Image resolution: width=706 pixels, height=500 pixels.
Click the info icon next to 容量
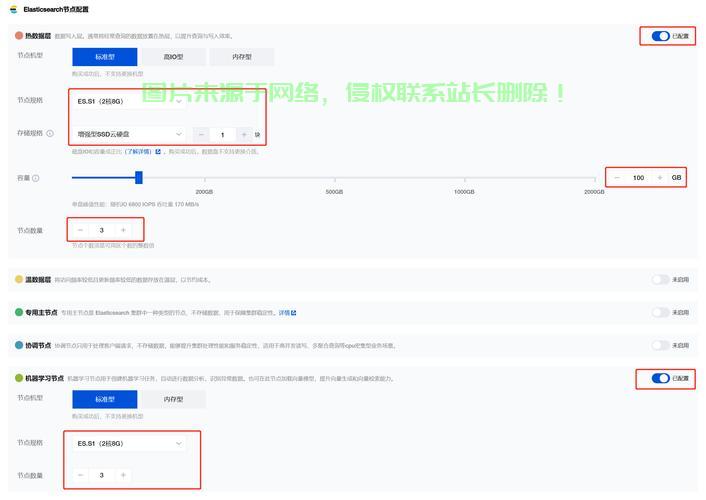[x=36, y=178]
